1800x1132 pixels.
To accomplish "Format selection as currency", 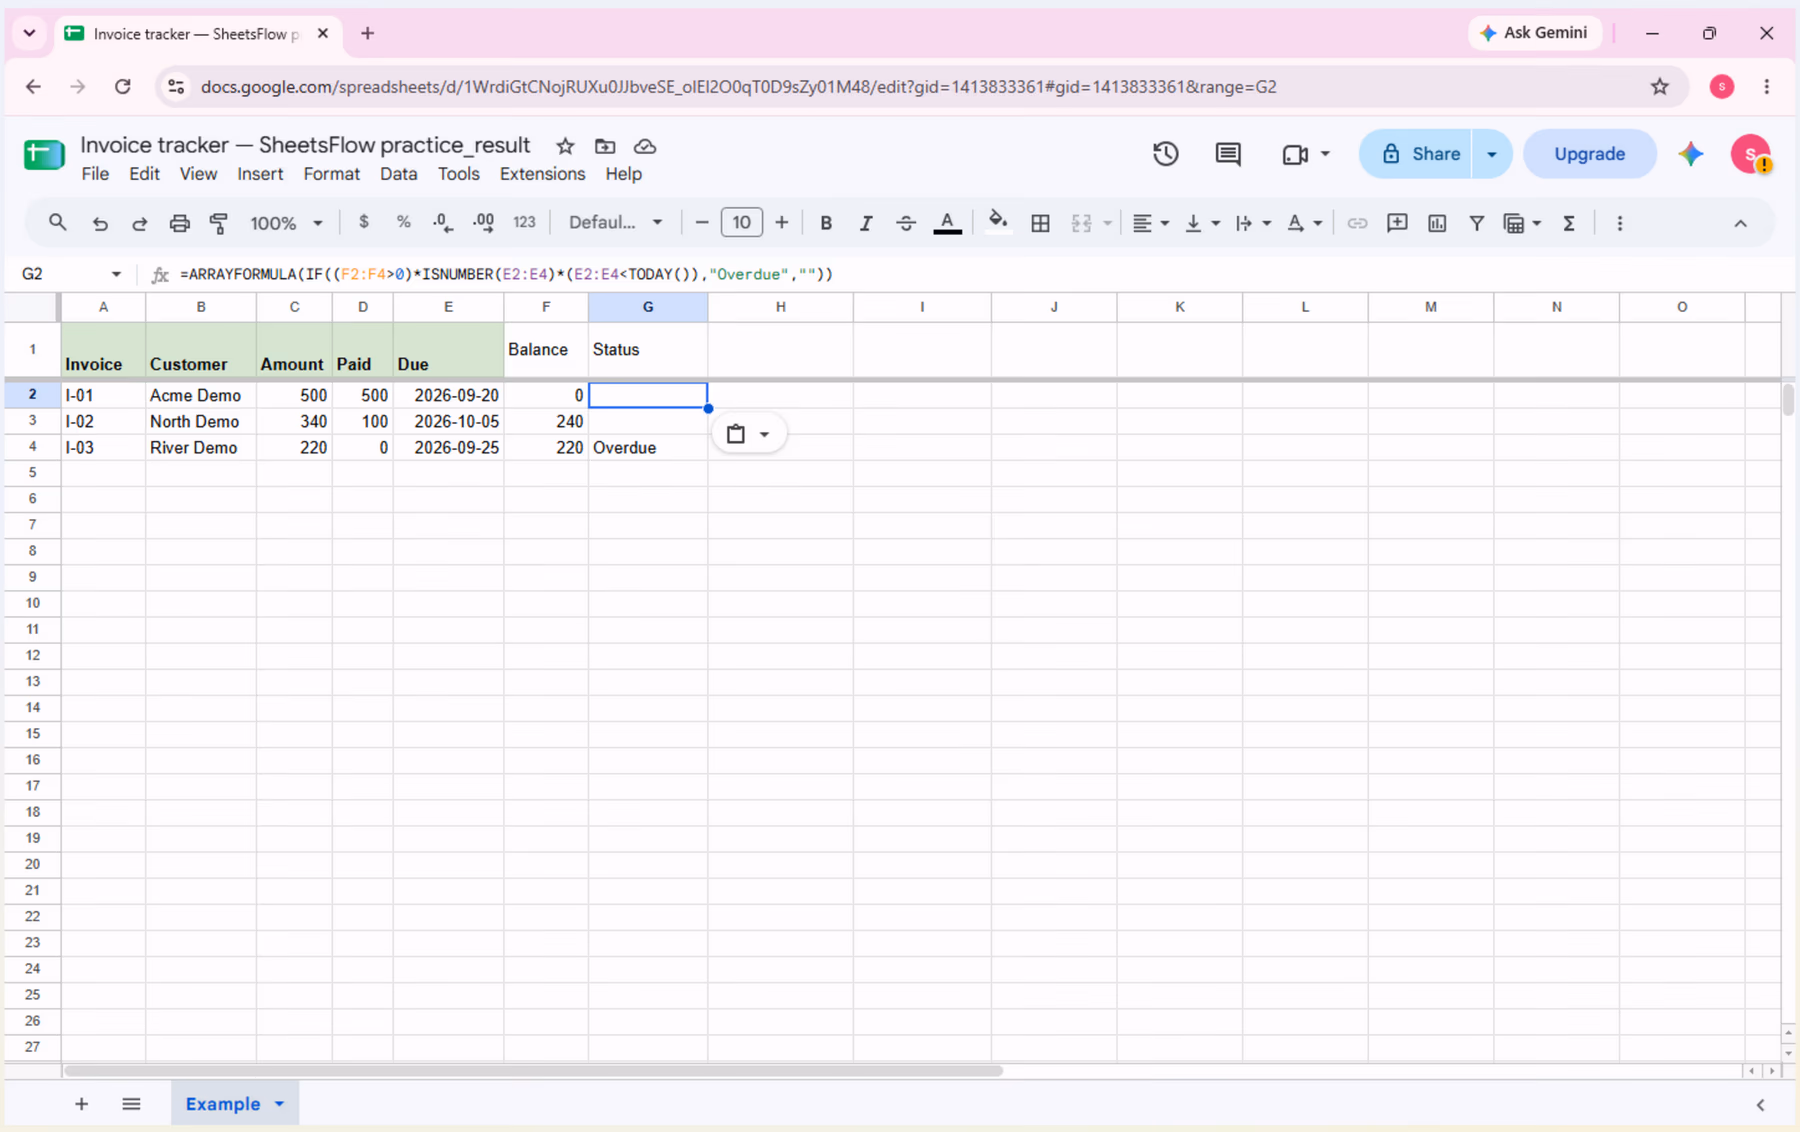I will point(364,223).
